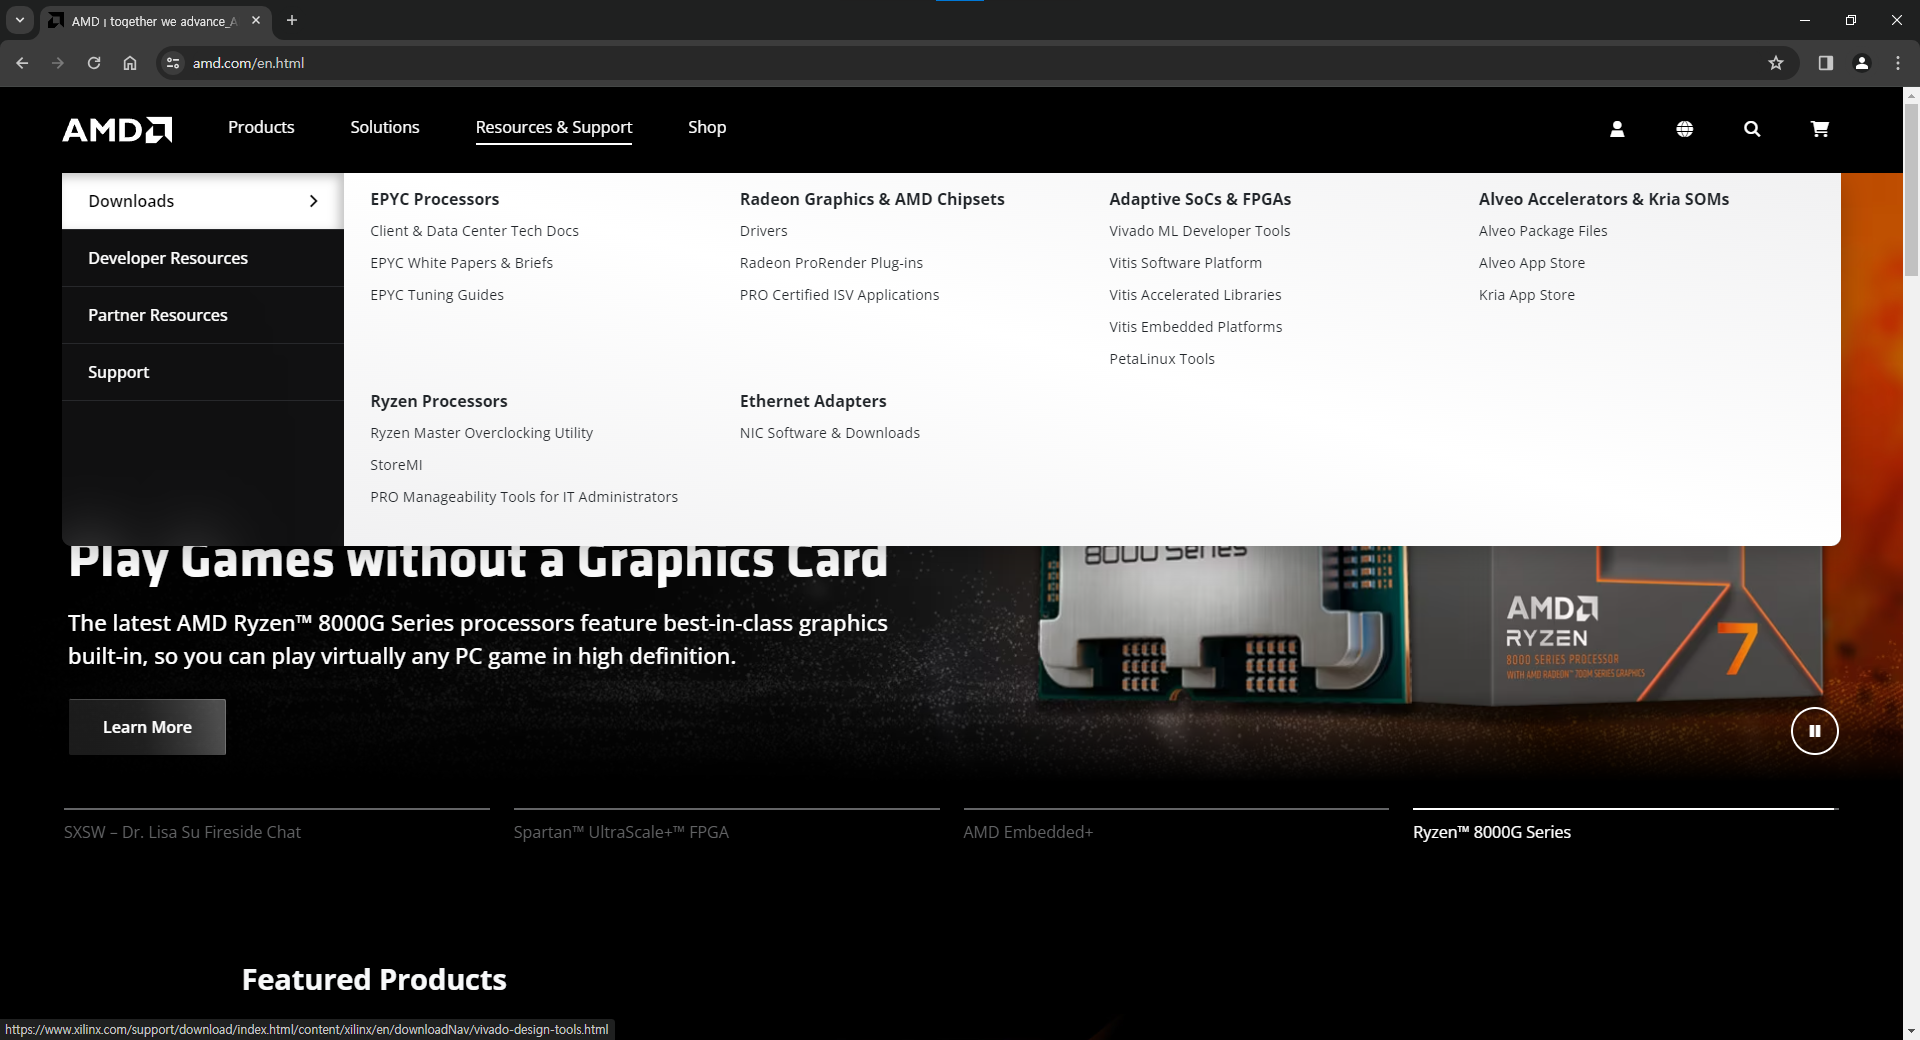
Task: Open Ethernet Adapters heading link
Action: [813, 401]
